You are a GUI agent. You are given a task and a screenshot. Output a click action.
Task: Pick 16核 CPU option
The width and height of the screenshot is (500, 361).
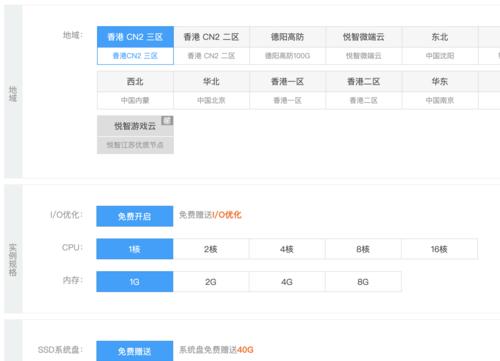tap(439, 249)
